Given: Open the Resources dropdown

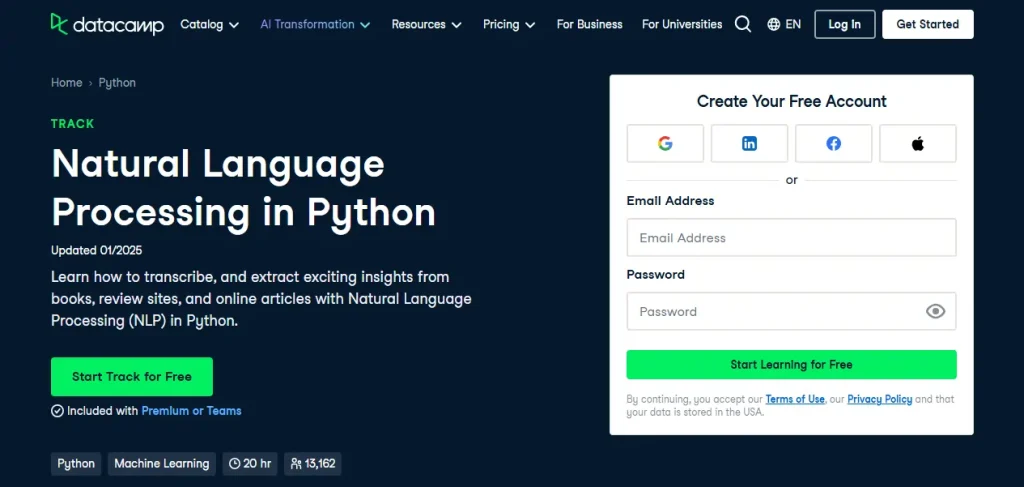Looking at the screenshot, I should (x=426, y=24).
